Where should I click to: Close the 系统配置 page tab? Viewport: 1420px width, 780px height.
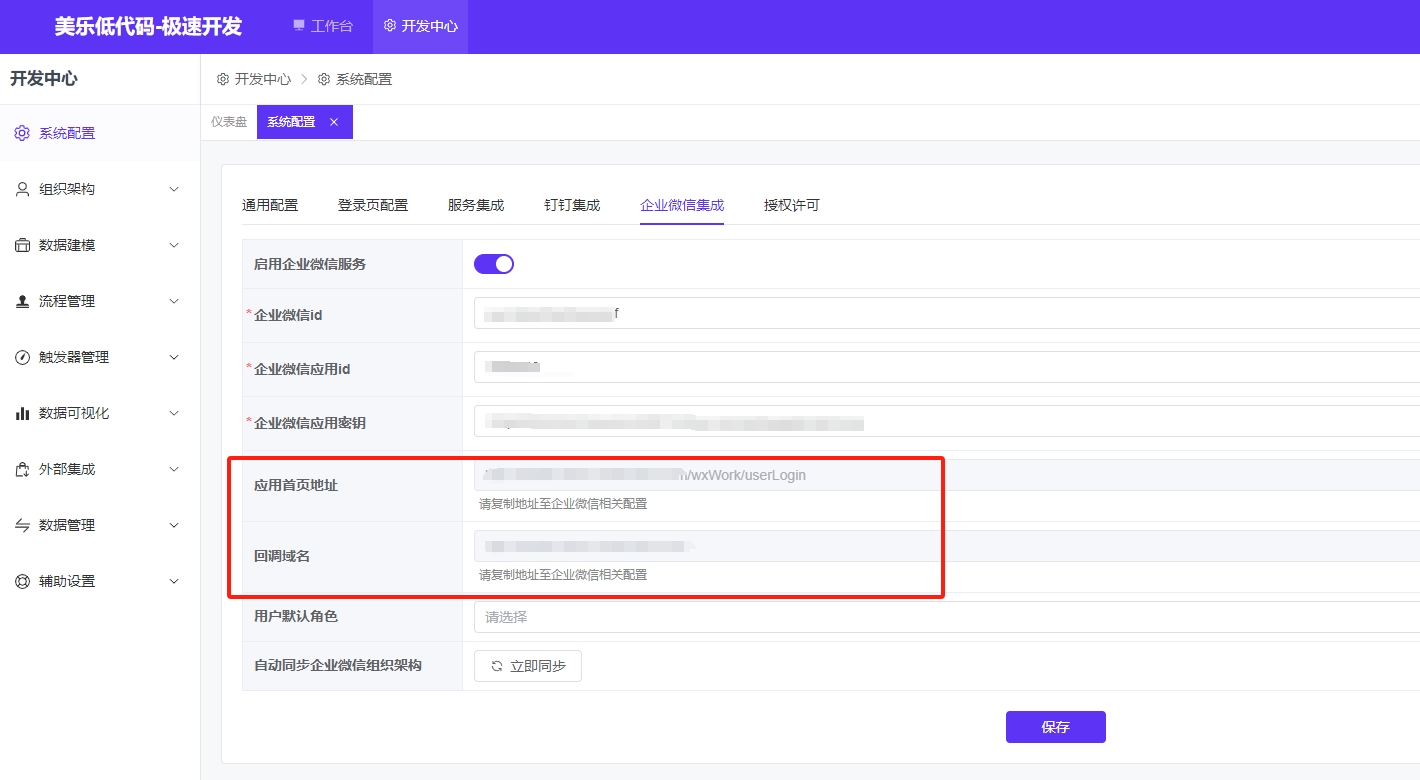click(x=334, y=122)
